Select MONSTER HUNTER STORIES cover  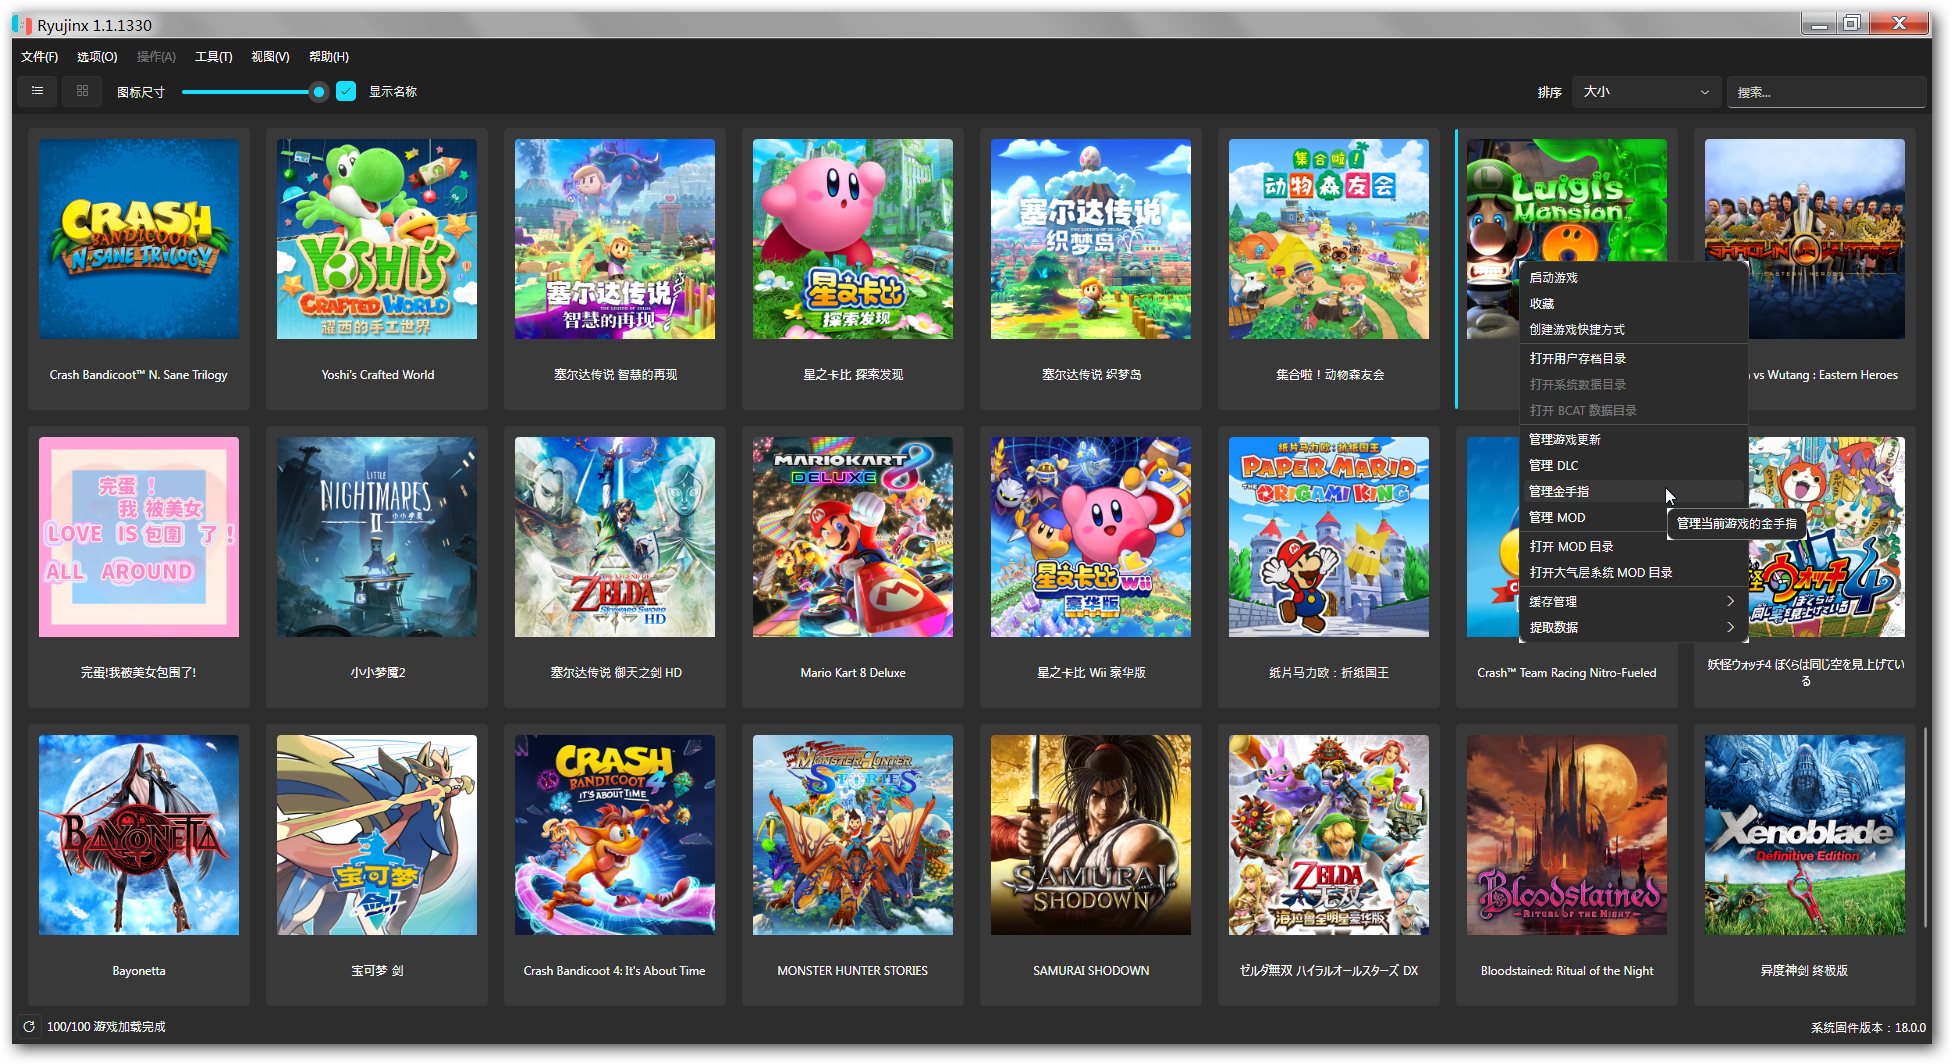(853, 835)
